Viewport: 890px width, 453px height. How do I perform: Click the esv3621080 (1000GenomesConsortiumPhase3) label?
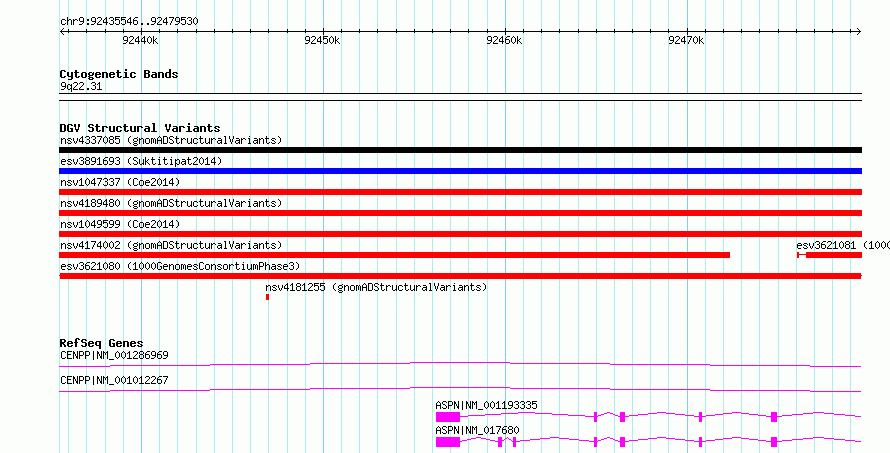pyautogui.click(x=180, y=266)
